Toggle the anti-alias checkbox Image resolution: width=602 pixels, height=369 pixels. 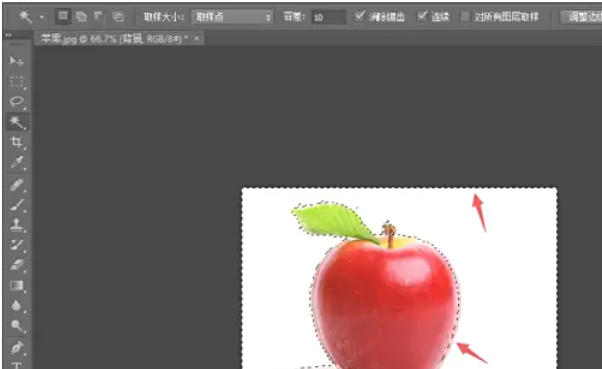(359, 16)
